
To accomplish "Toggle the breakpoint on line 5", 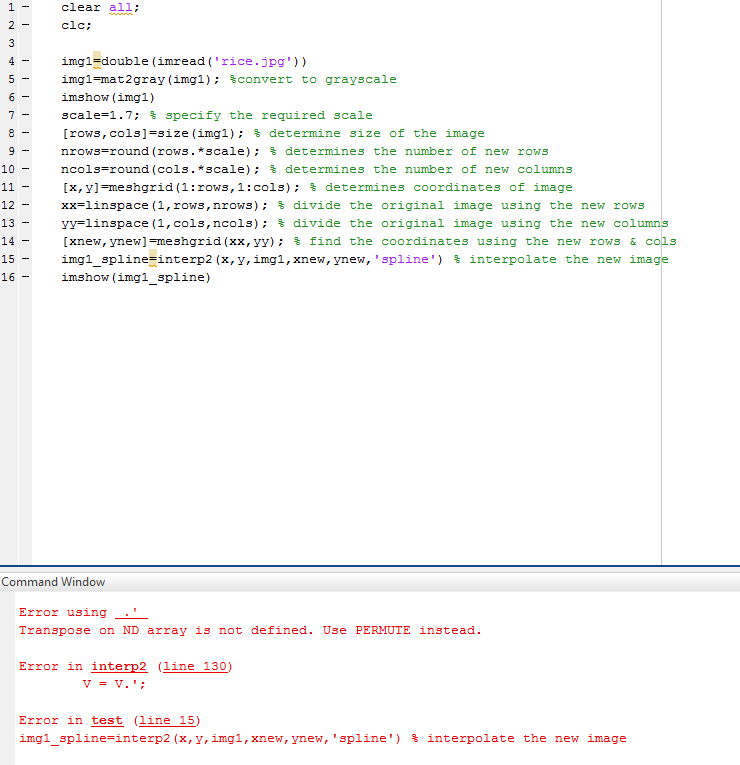I will click(25, 79).
